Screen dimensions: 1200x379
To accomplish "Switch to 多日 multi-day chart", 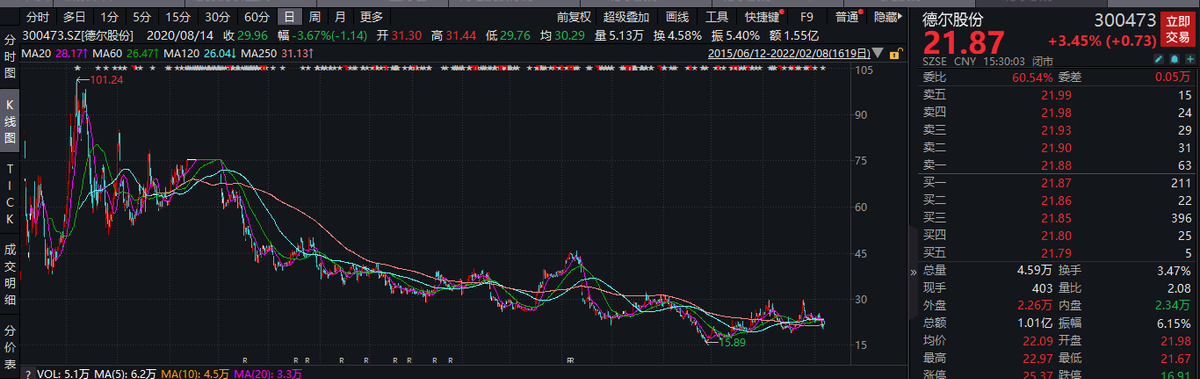I will pos(74,16).
